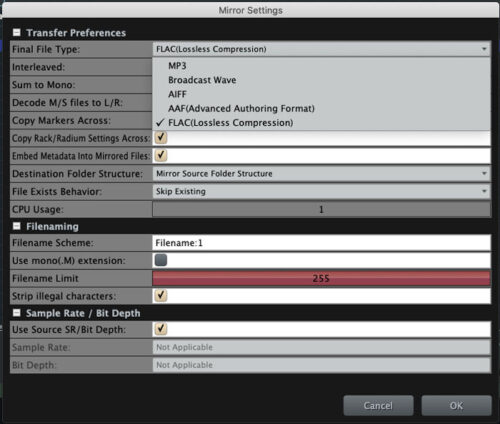Click the Decode M/S files to L/R label
Image resolution: width=500 pixels, height=424 pixels.
pyautogui.click(x=67, y=102)
